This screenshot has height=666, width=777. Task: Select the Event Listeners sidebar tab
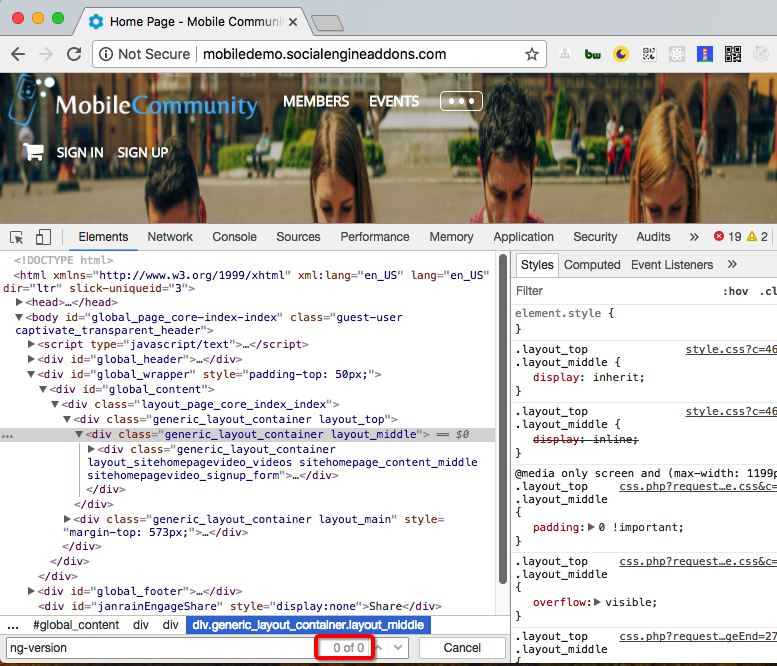tap(671, 265)
